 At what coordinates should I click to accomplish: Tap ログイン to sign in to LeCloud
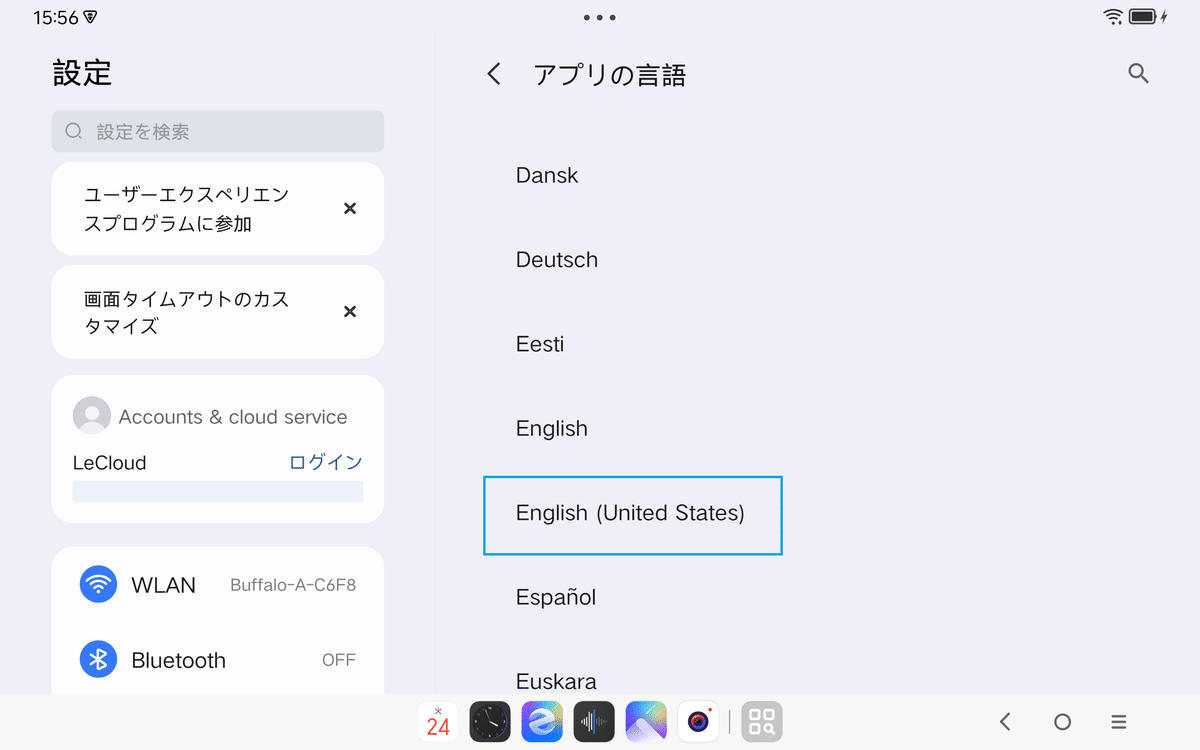[x=325, y=462]
